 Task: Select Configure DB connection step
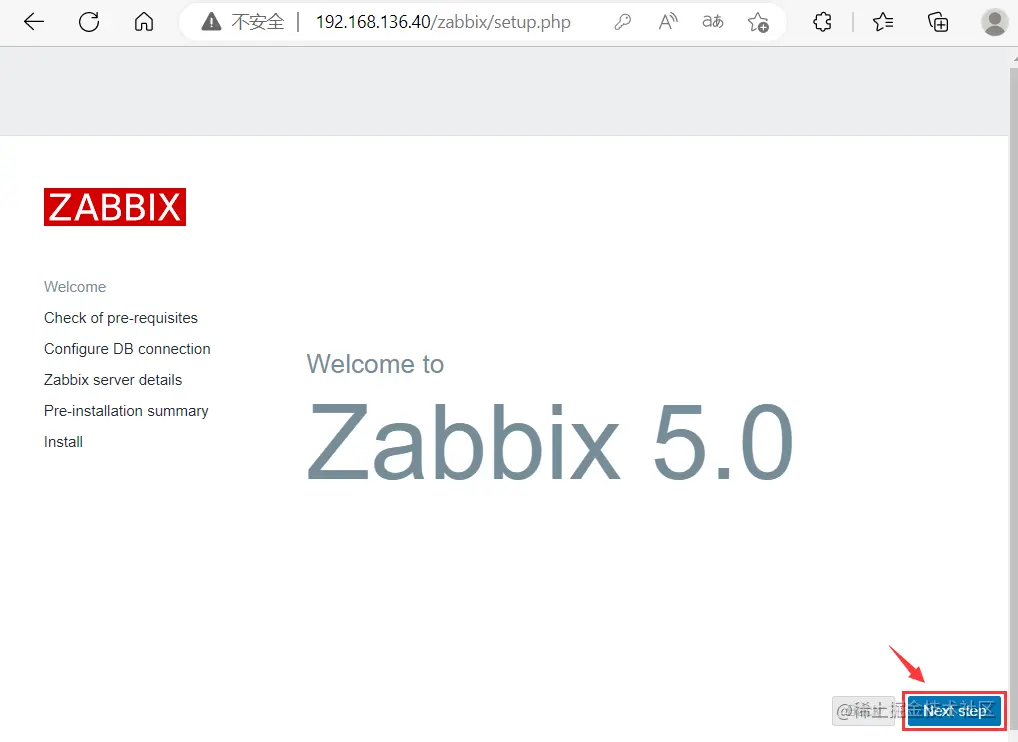pyautogui.click(x=127, y=349)
